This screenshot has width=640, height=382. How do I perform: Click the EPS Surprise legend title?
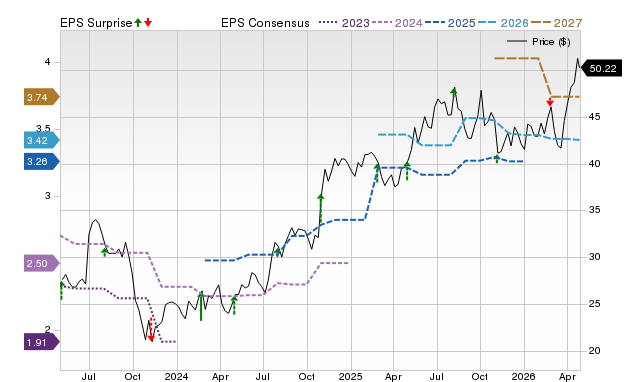point(96,23)
